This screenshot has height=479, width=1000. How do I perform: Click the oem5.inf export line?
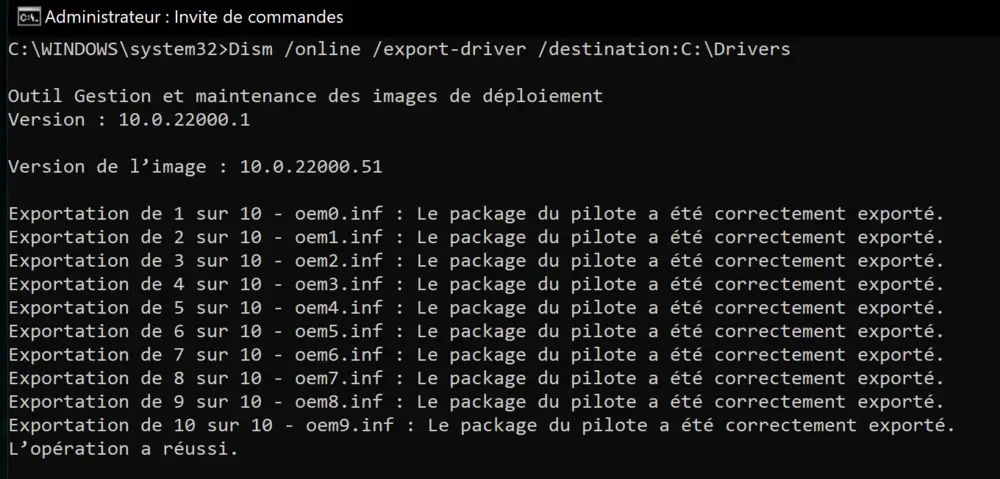(x=475, y=331)
